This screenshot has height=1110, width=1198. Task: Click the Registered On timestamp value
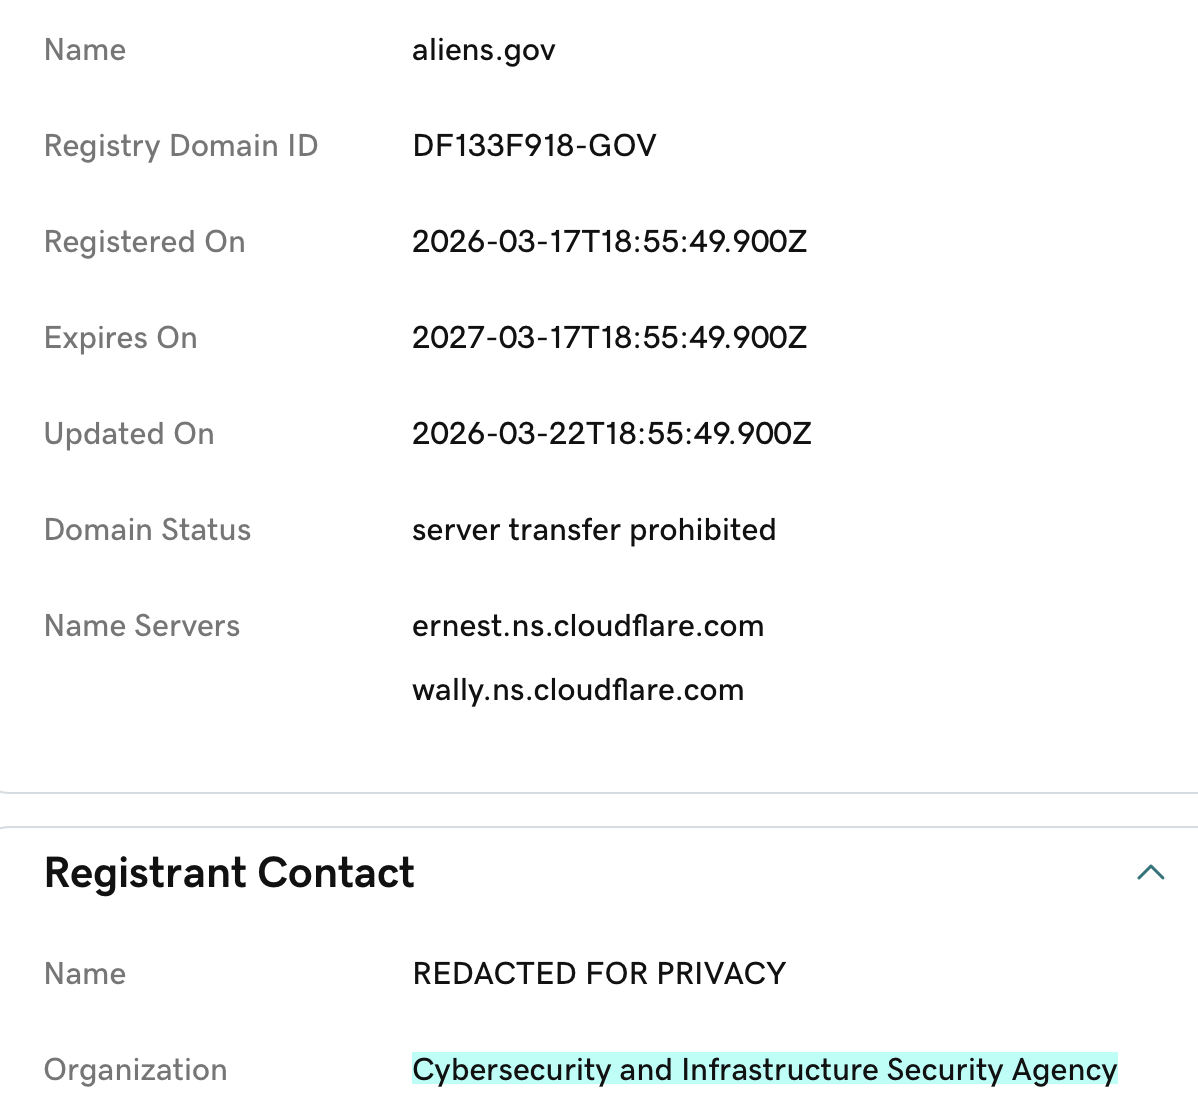(x=609, y=242)
